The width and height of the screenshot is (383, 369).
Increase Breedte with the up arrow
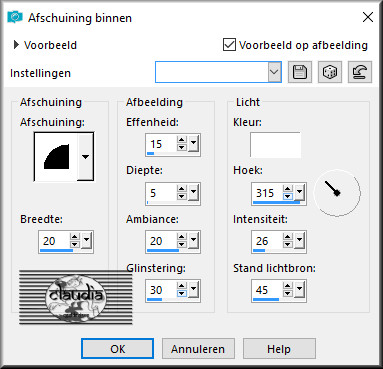(x=75, y=237)
